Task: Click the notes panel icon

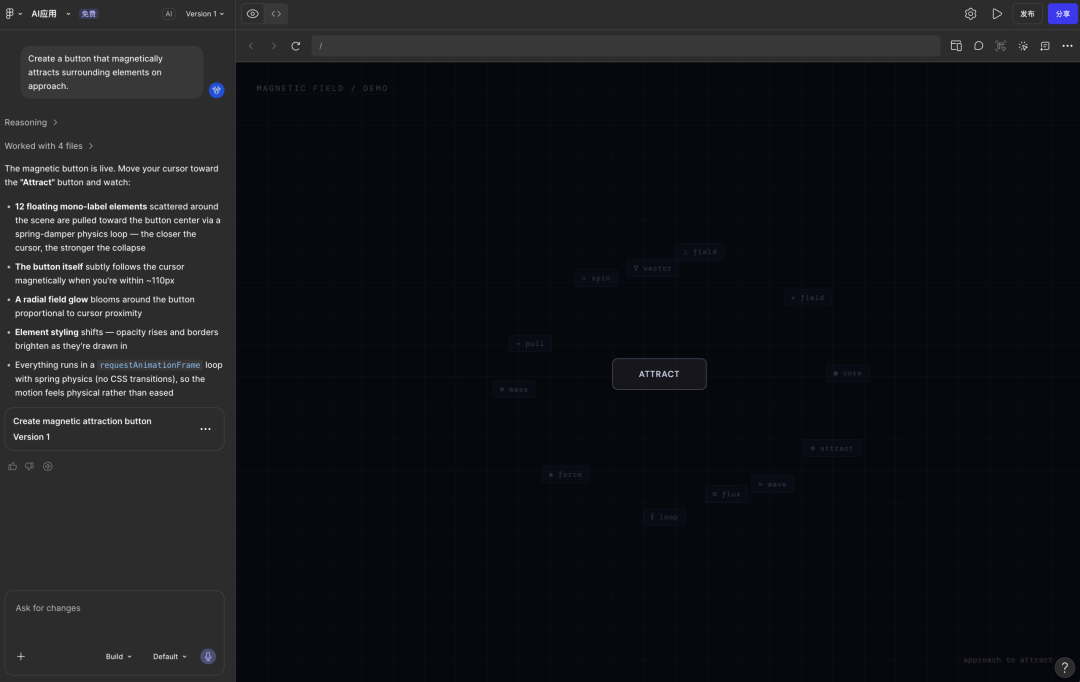Action: 1045,46
